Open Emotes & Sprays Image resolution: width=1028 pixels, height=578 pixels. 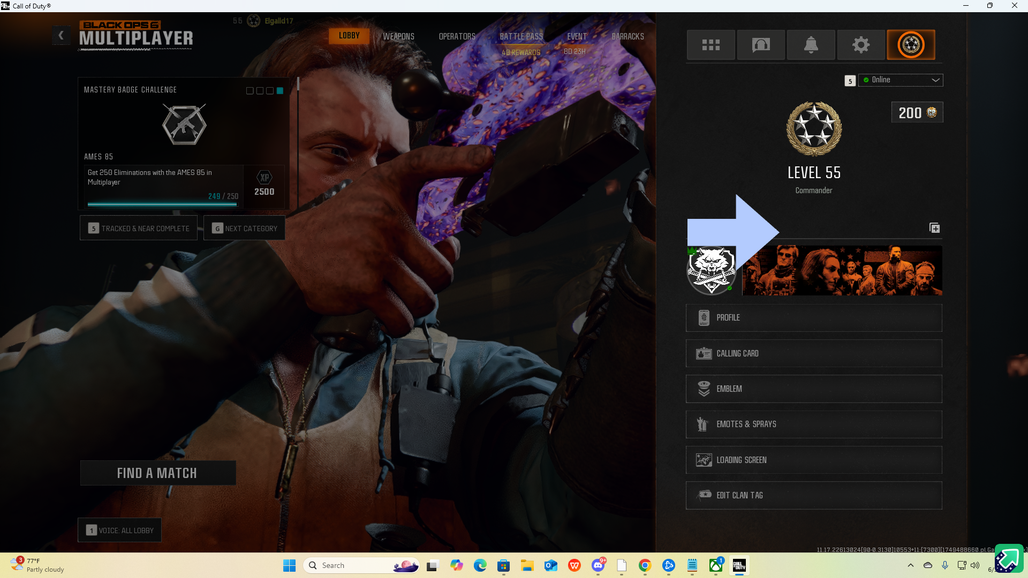tap(814, 424)
